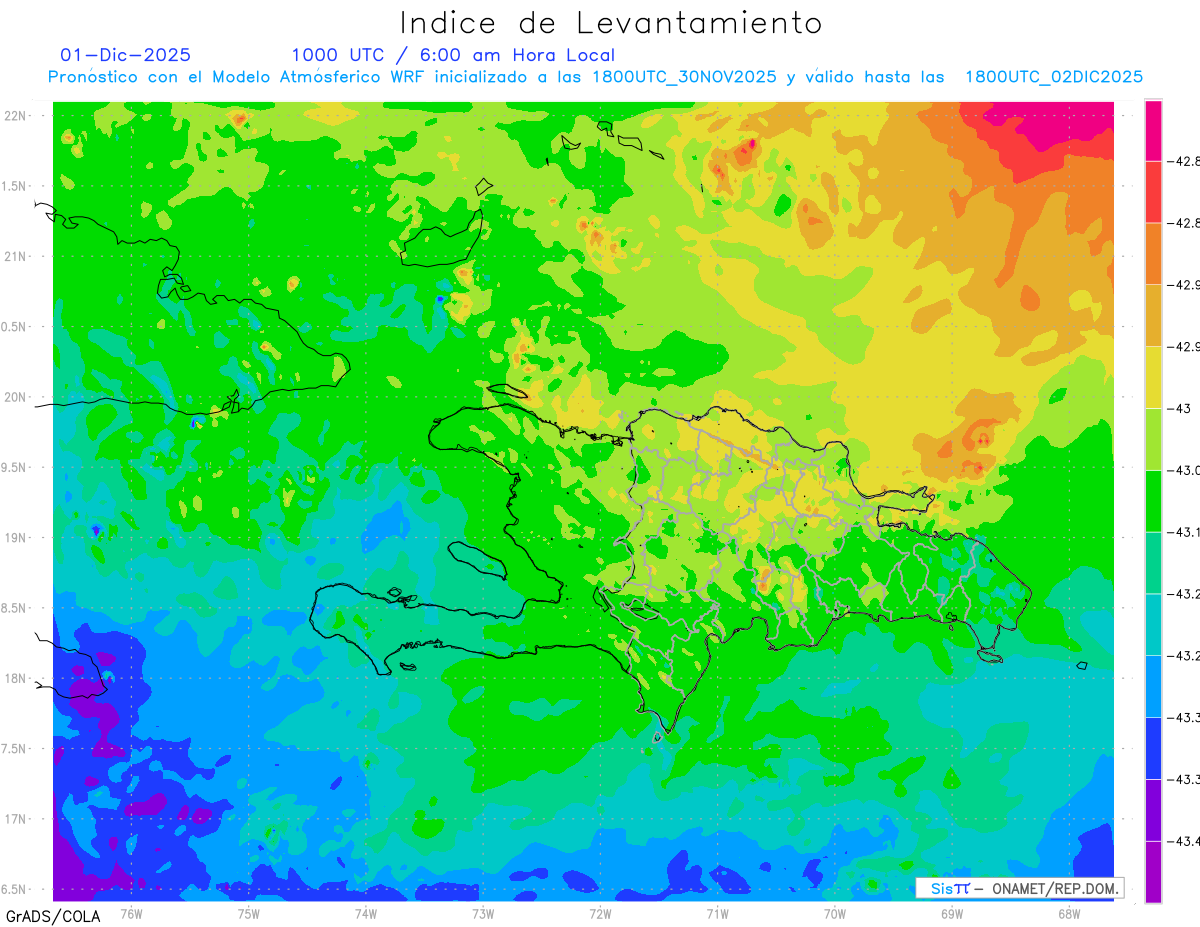Screen dimensions: 1200x927
Task: Click the "21N" latitude label
Action: tap(15, 256)
